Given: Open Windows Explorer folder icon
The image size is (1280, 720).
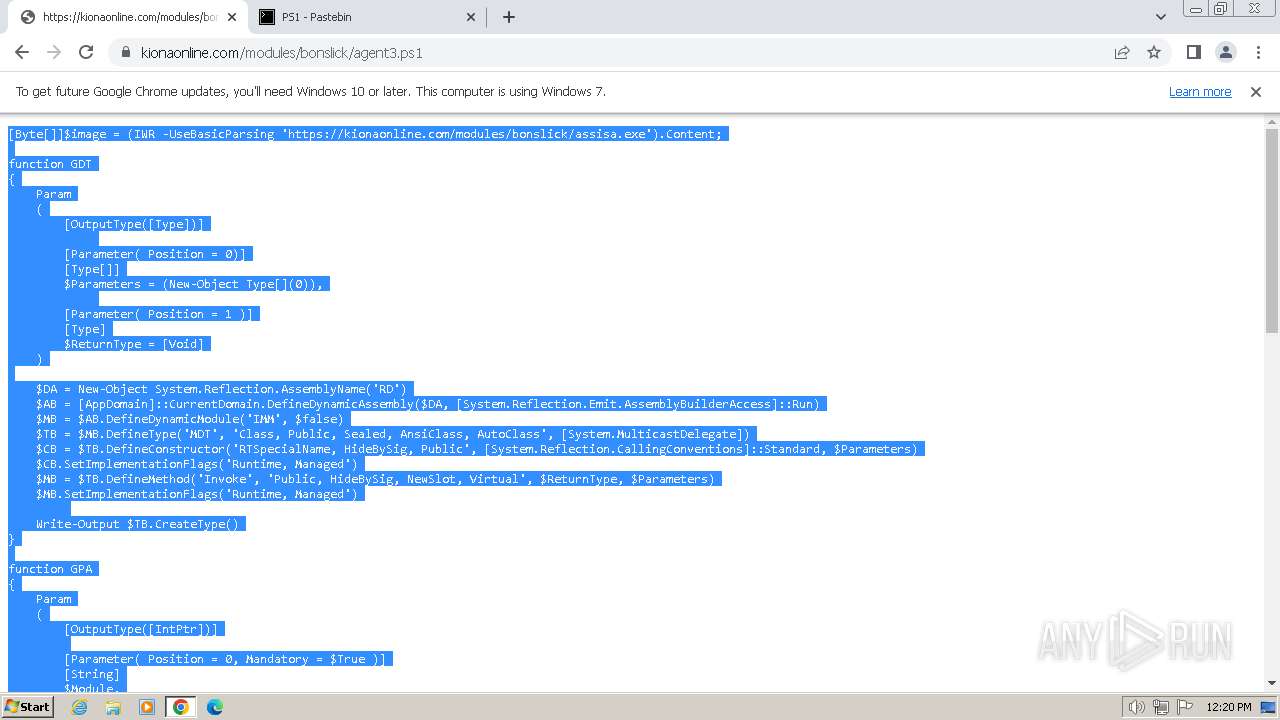Looking at the screenshot, I should click(x=113, y=707).
